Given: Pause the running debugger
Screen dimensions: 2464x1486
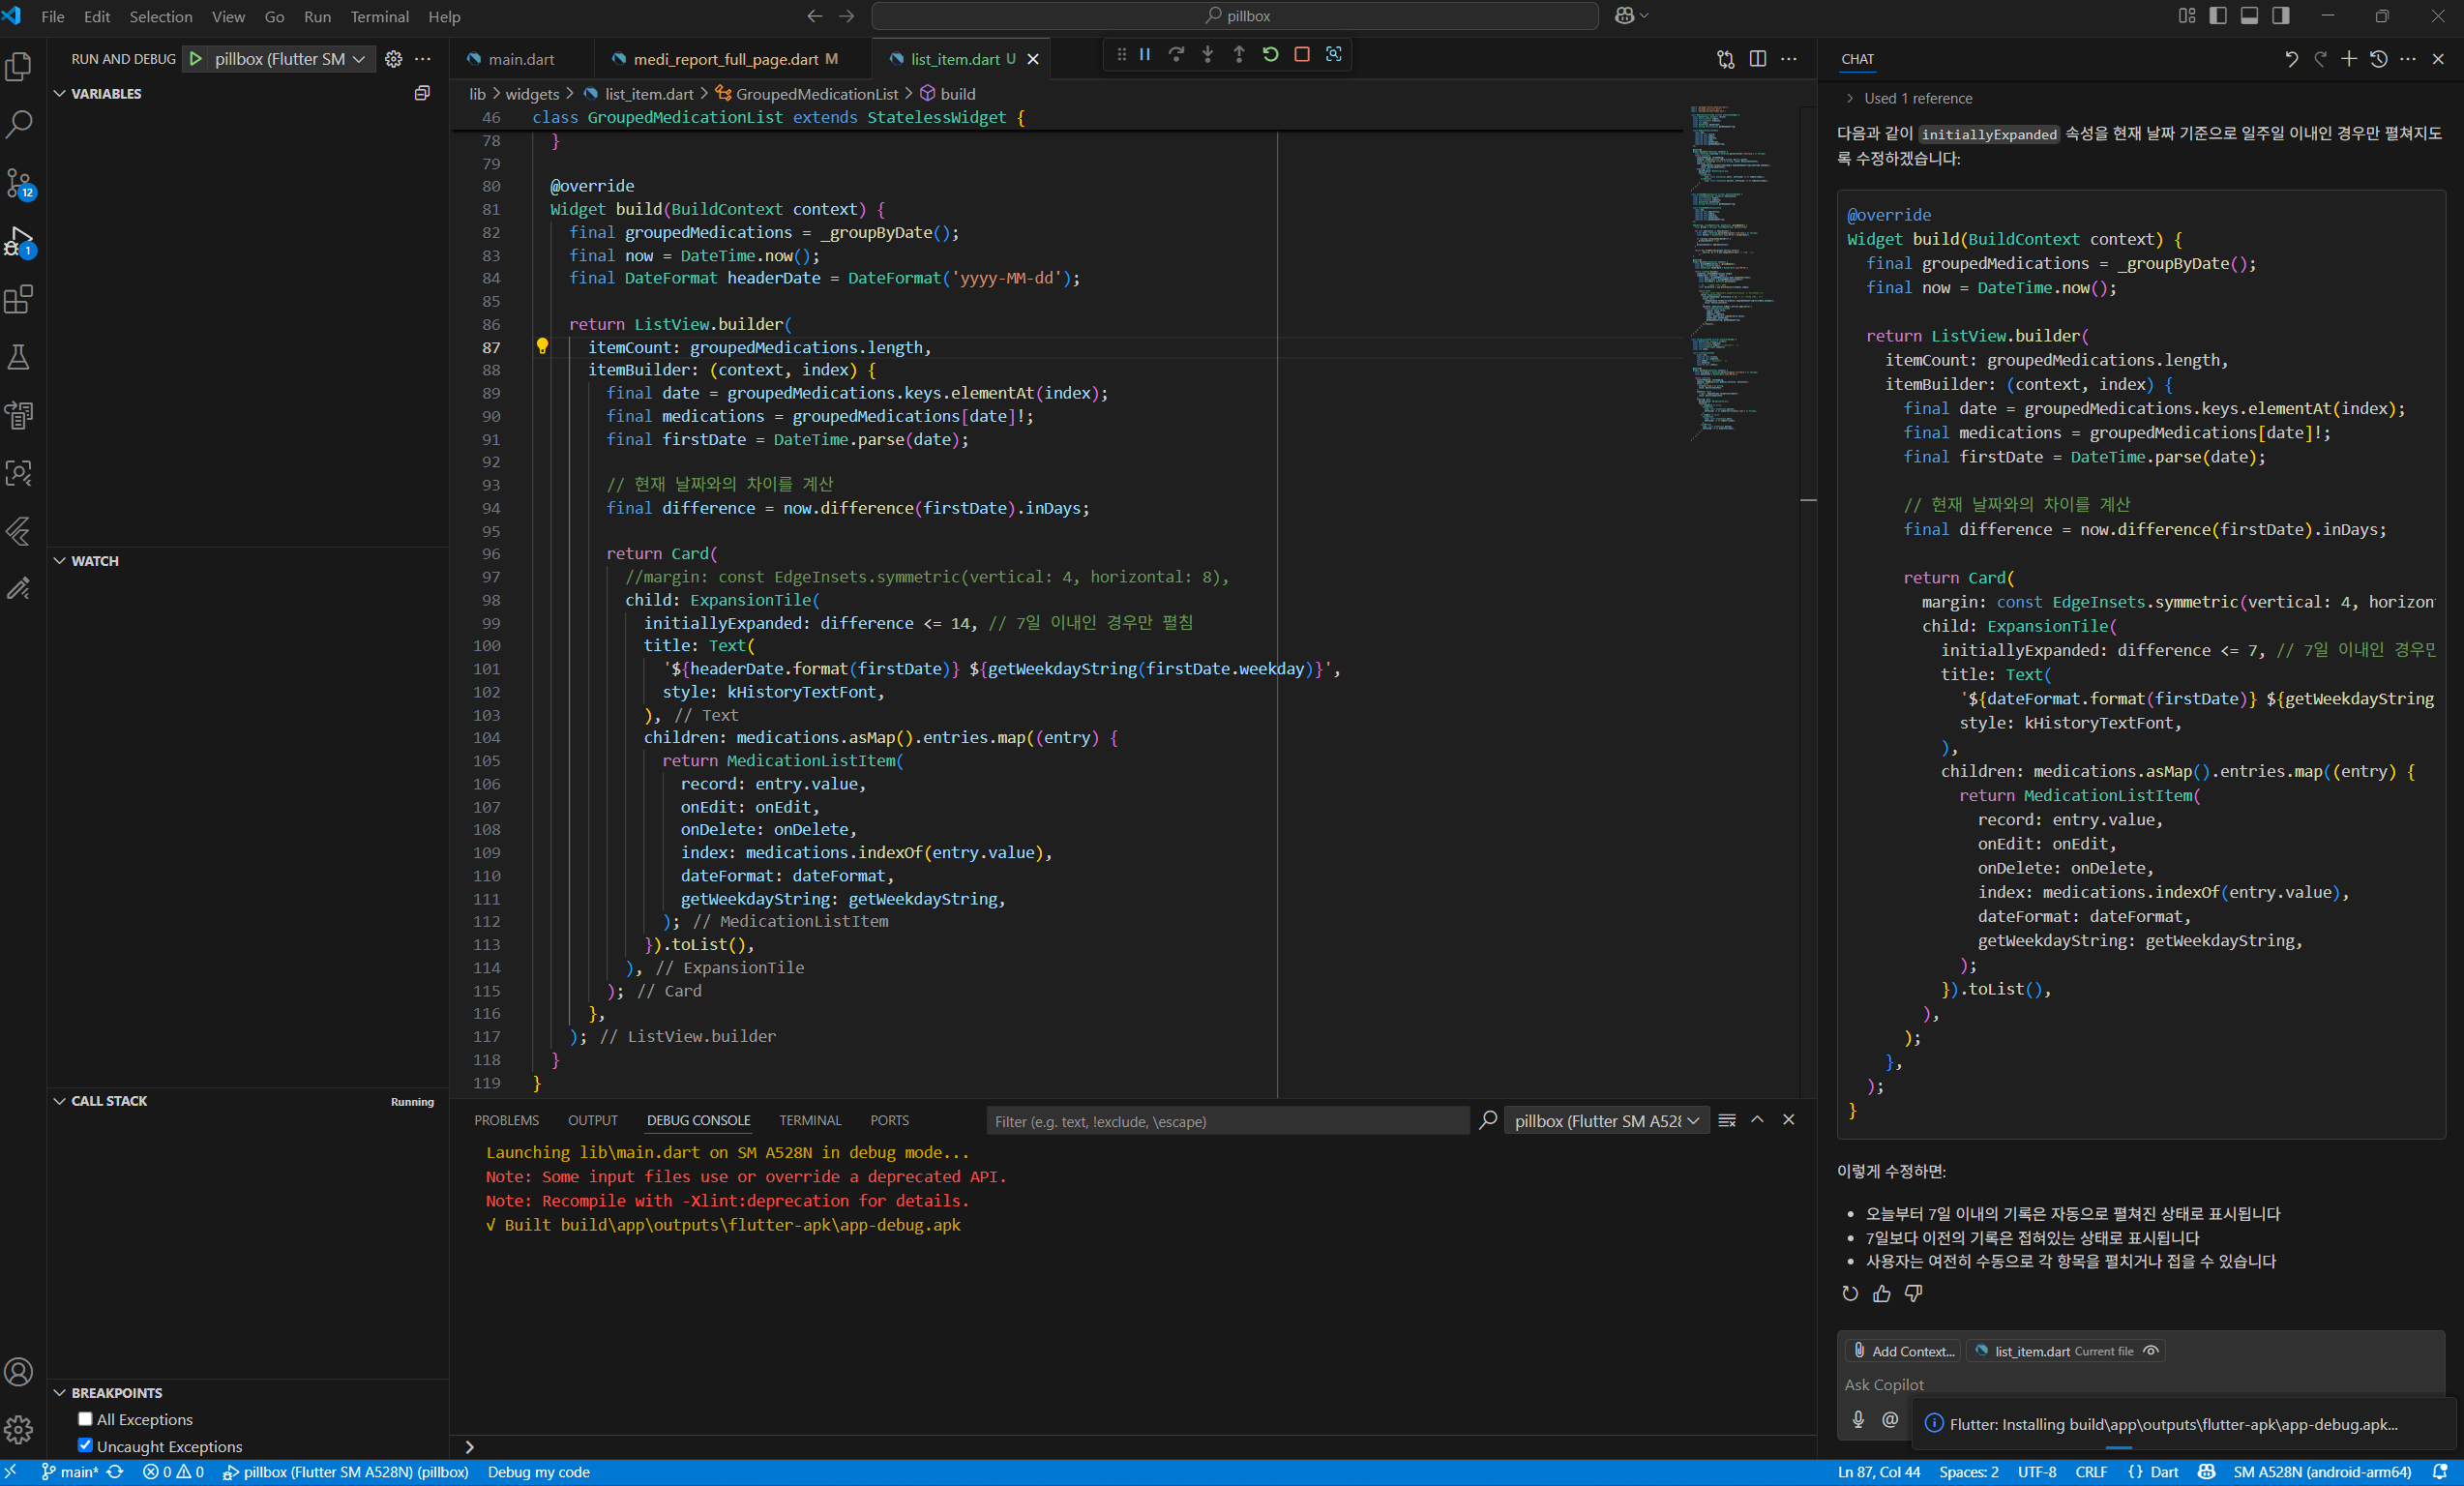Looking at the screenshot, I should [x=1145, y=55].
